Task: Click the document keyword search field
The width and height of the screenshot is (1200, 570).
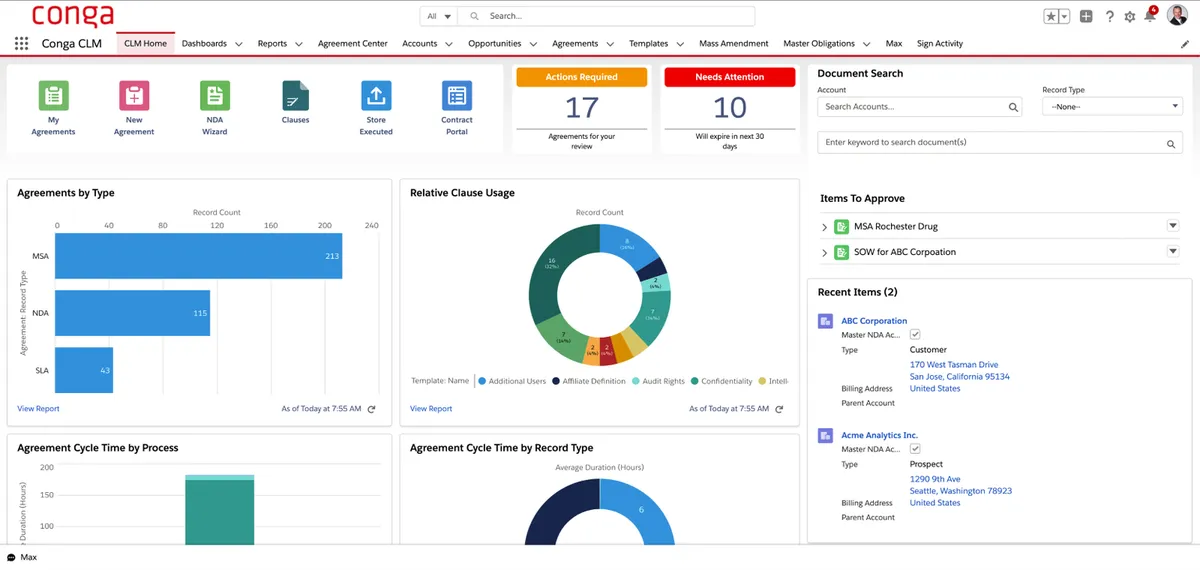Action: [x=1000, y=143]
